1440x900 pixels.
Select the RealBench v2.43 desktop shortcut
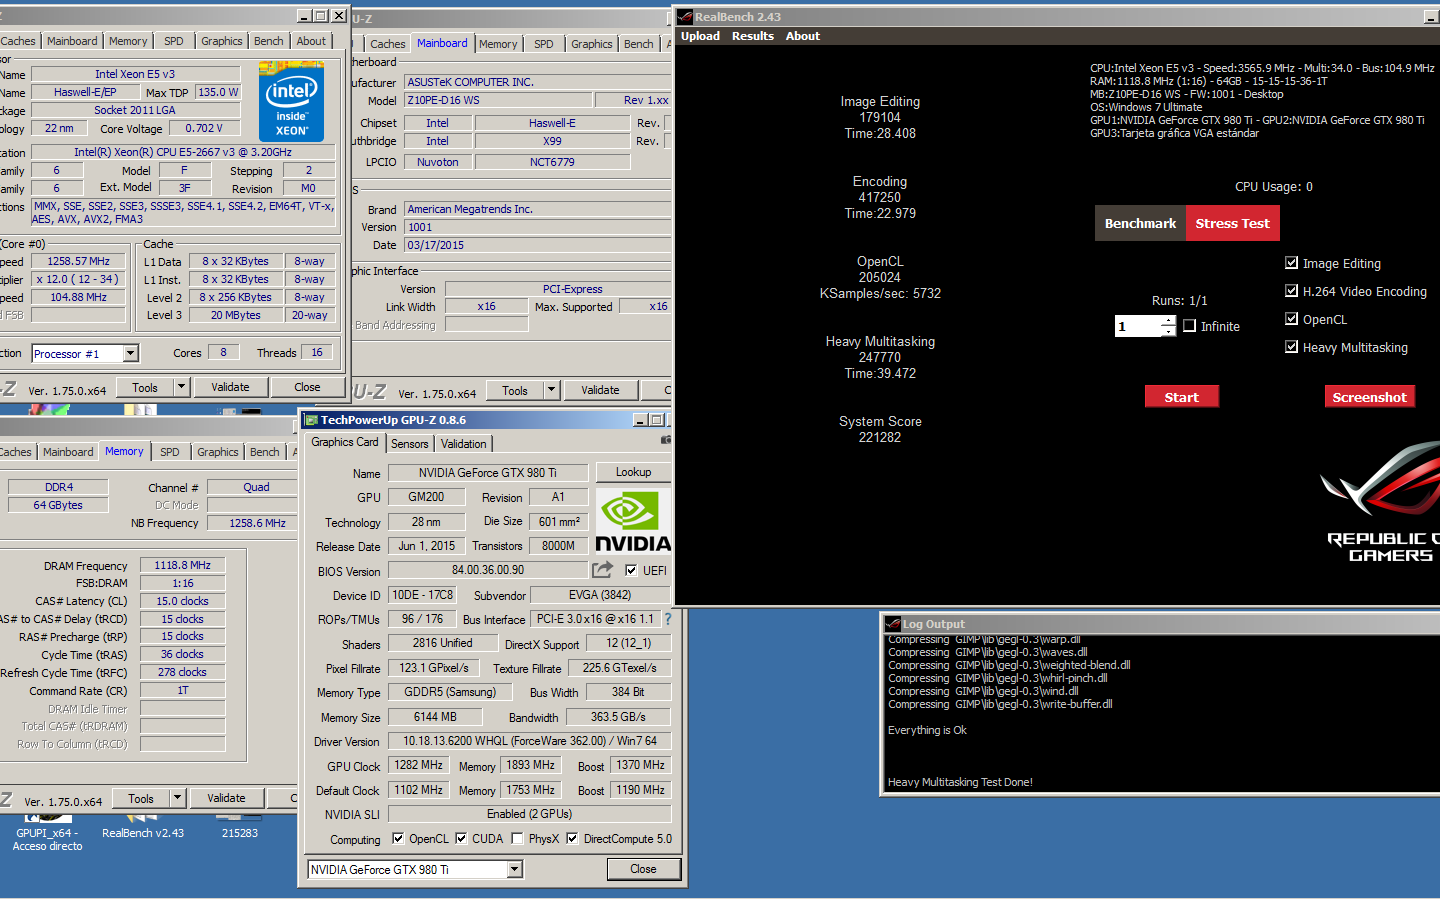pos(143,826)
